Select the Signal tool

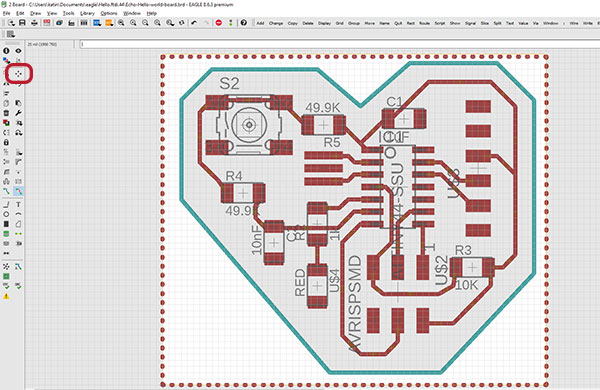pyautogui.click(x=18, y=234)
